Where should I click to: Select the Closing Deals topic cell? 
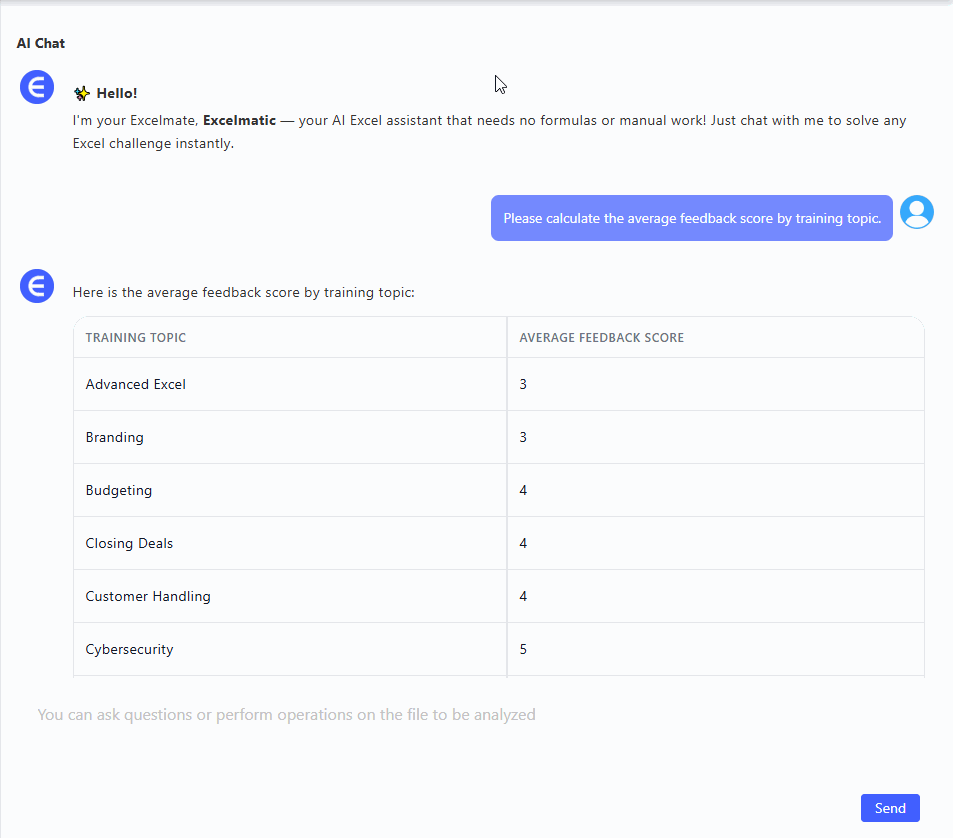tap(129, 543)
